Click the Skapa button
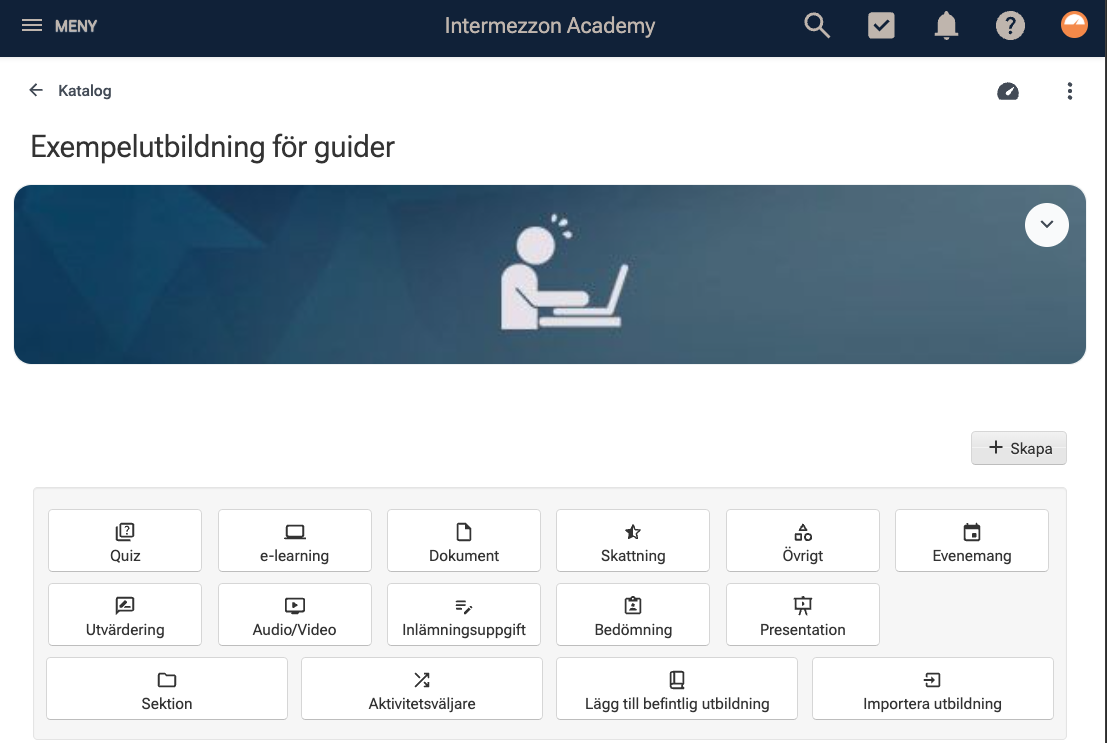This screenshot has height=743, width=1107. pyautogui.click(x=1019, y=448)
